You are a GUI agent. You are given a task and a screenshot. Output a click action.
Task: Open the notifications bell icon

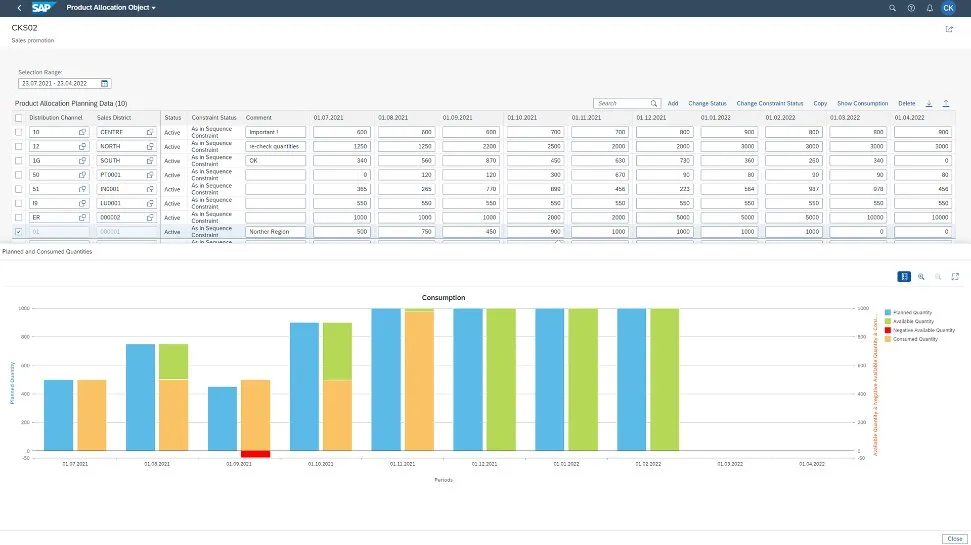coord(930,8)
